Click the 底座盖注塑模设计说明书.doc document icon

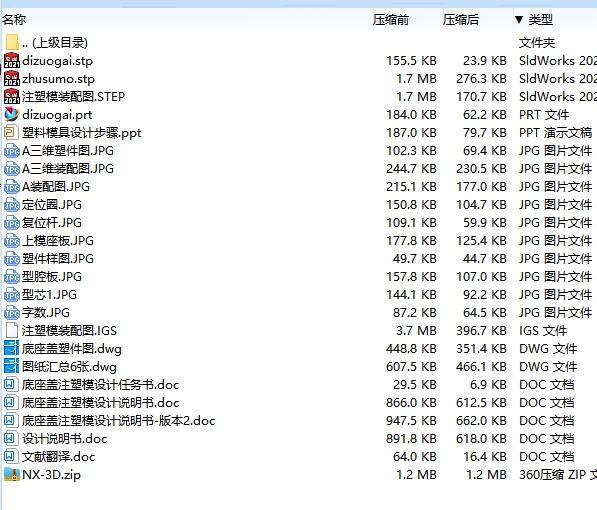click(10, 402)
